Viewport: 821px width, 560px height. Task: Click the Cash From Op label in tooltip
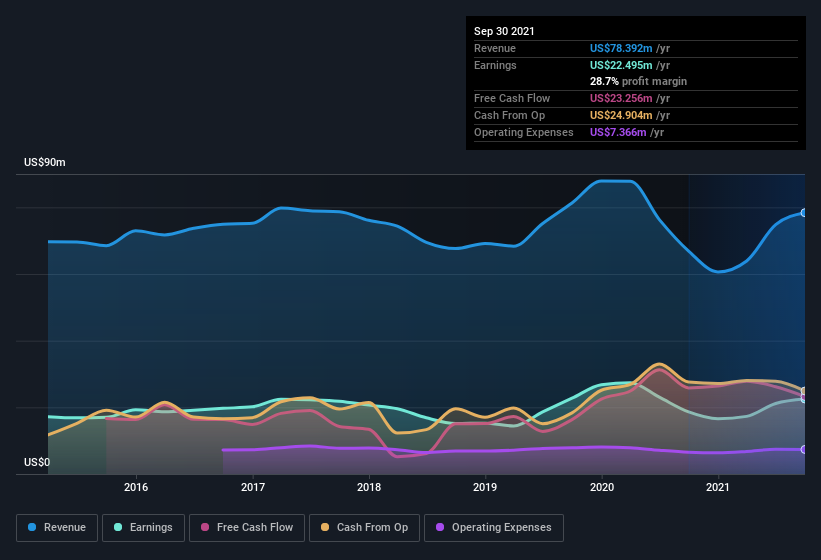[509, 115]
